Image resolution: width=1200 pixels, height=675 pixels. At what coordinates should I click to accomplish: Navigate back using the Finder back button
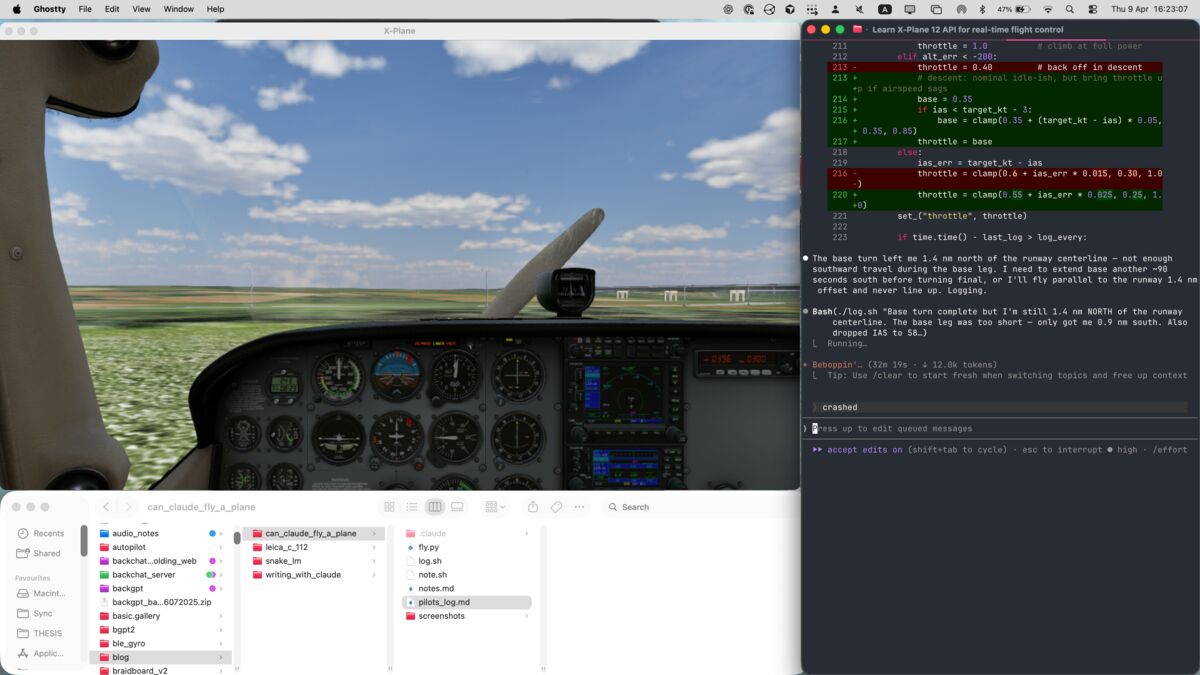[x=106, y=507]
